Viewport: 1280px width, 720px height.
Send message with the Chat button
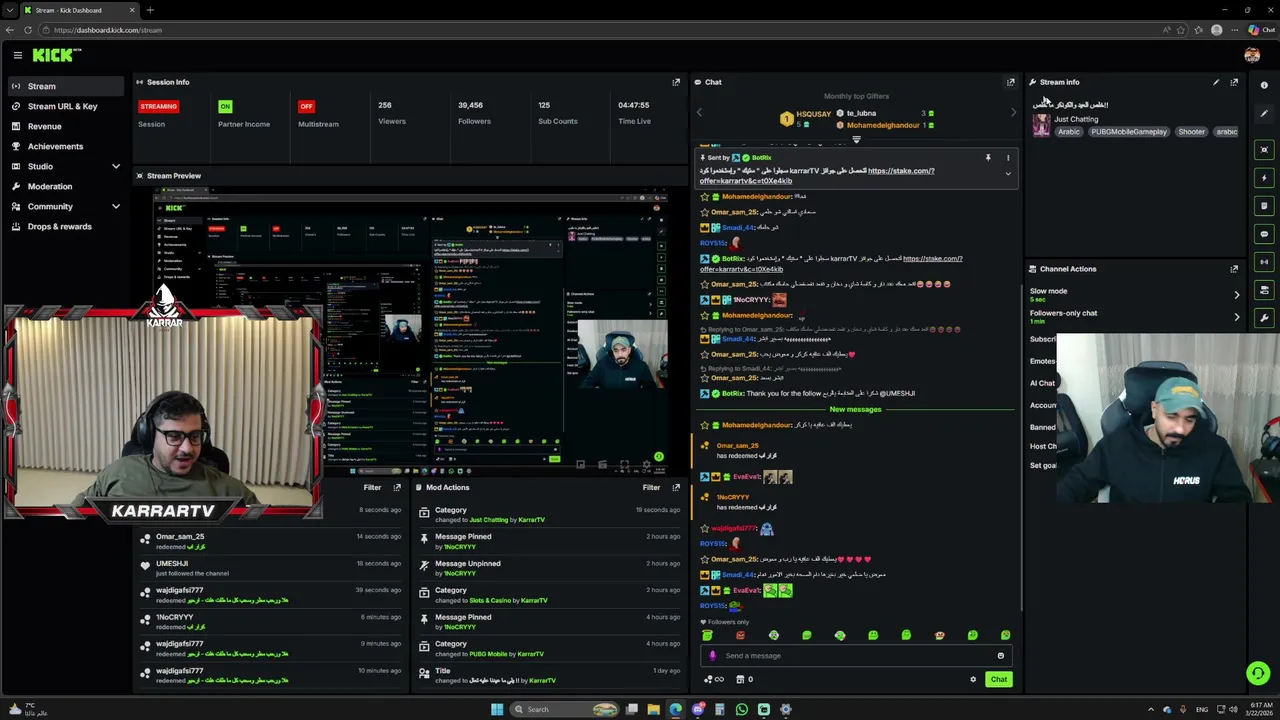tap(998, 680)
